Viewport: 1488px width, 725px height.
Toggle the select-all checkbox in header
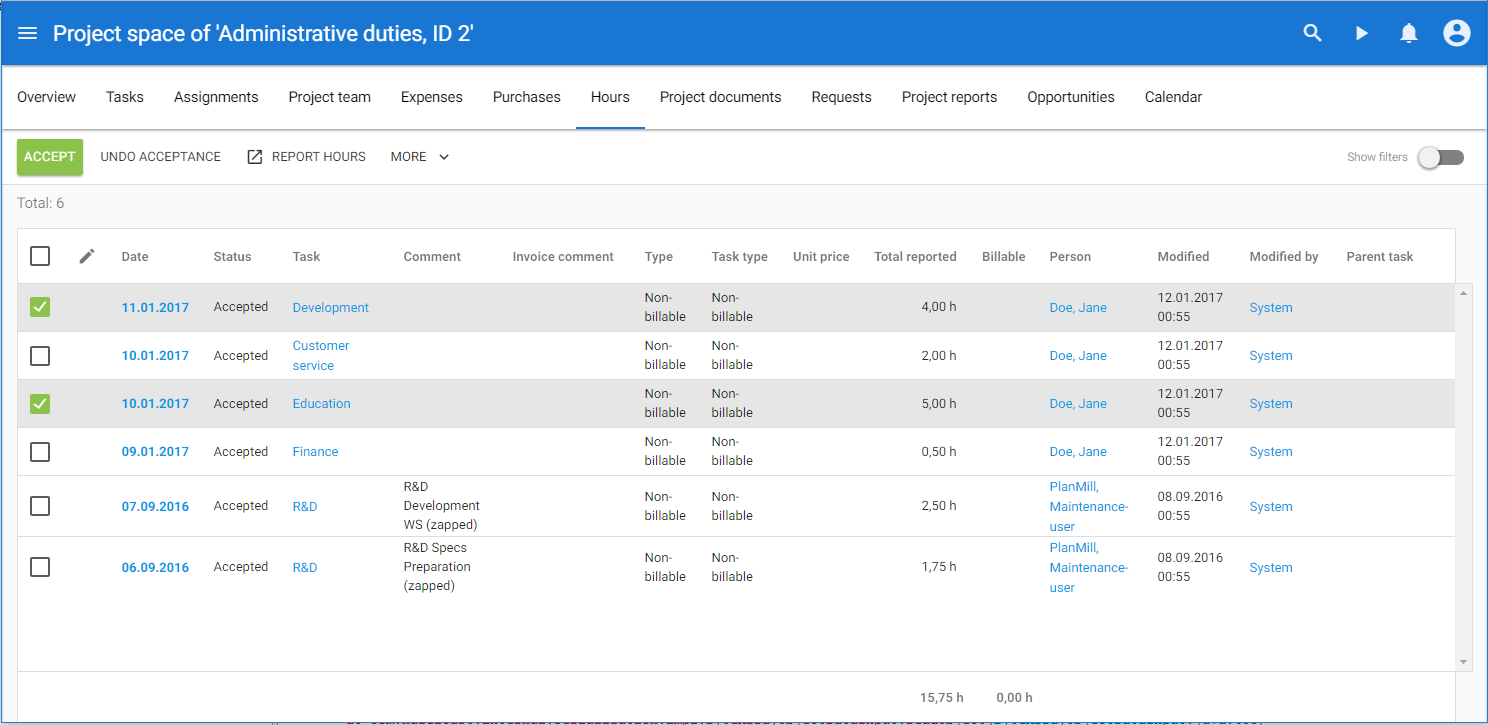40,256
